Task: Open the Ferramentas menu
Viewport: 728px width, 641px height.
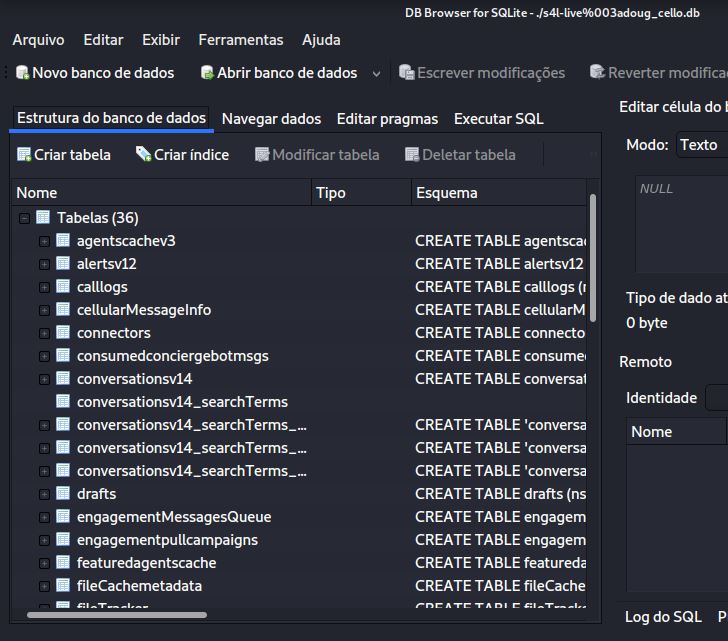Action: 240,40
